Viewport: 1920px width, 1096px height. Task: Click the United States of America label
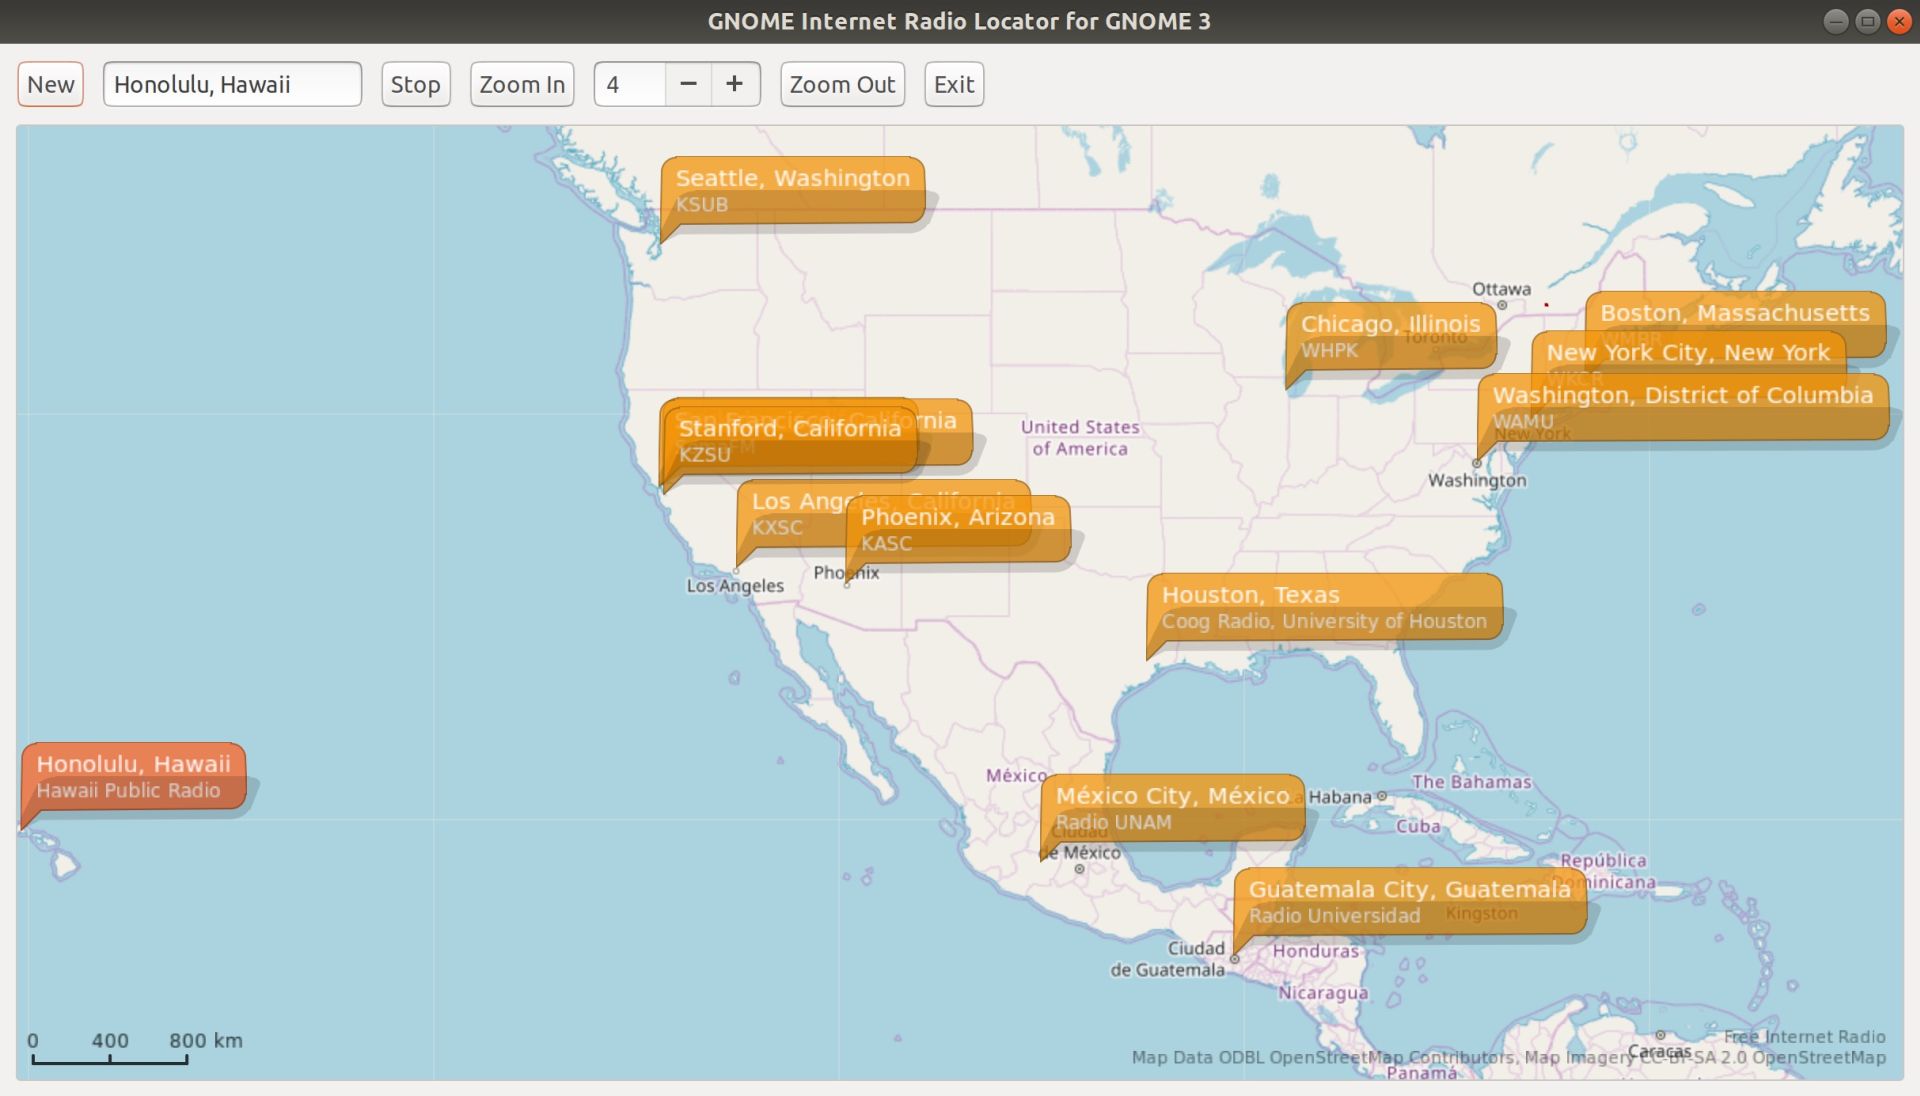click(1080, 438)
